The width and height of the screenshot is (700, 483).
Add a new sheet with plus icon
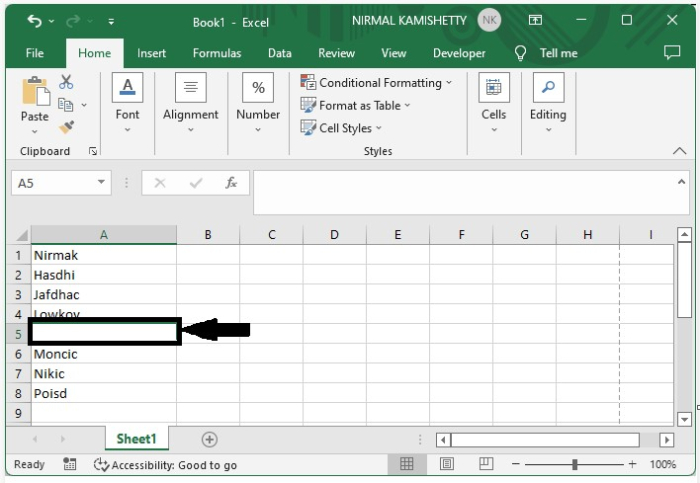(209, 439)
